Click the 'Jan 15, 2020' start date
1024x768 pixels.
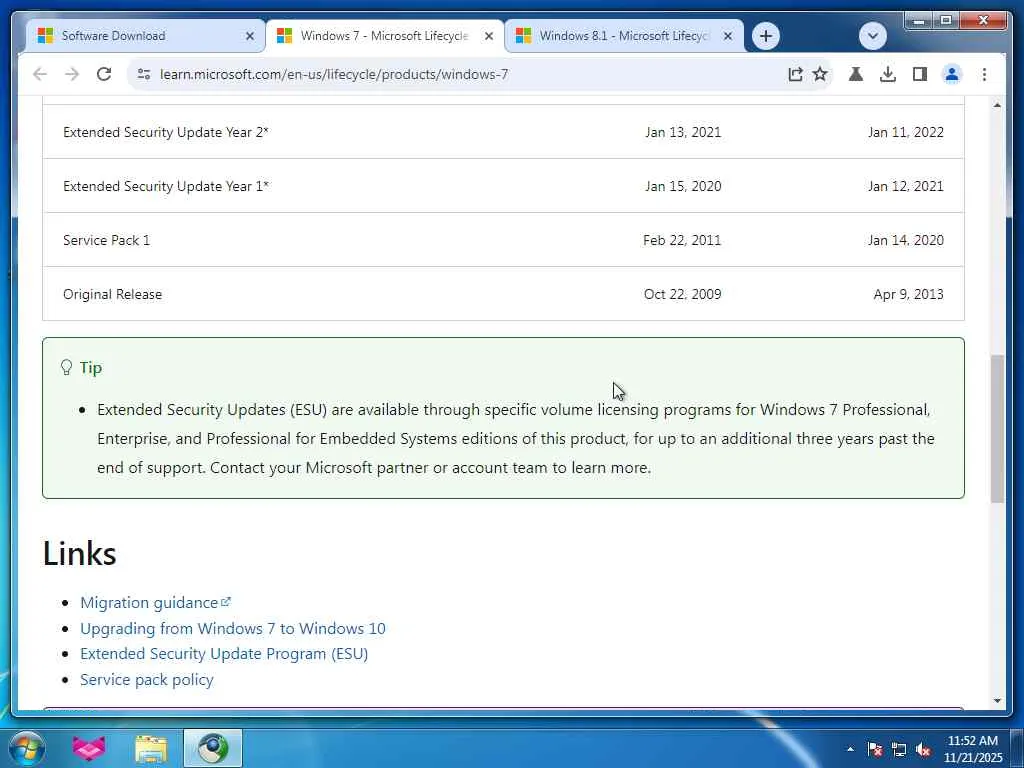683,186
